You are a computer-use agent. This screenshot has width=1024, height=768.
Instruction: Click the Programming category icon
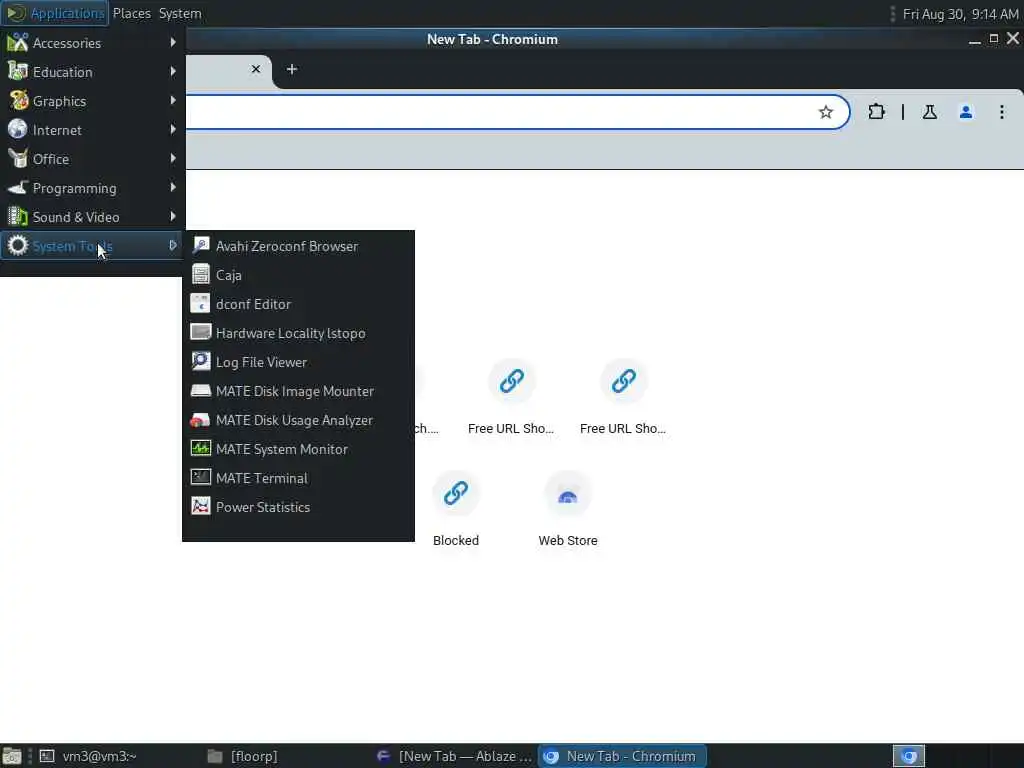18,187
